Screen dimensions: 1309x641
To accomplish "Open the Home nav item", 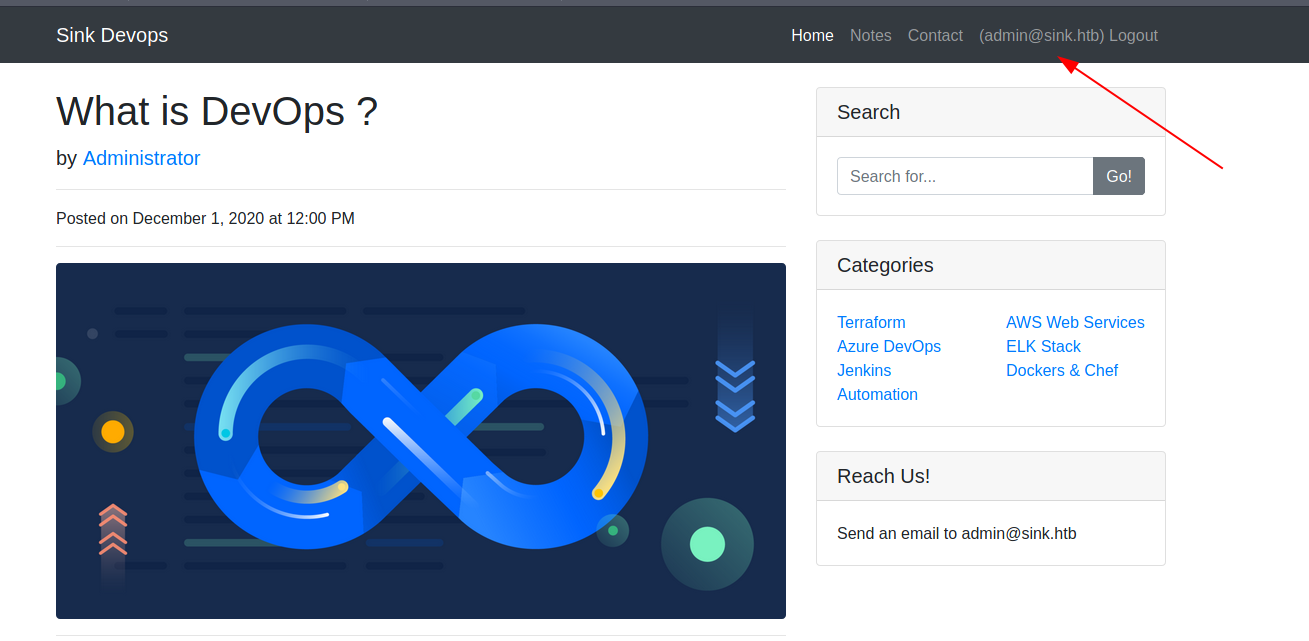I will (812, 35).
